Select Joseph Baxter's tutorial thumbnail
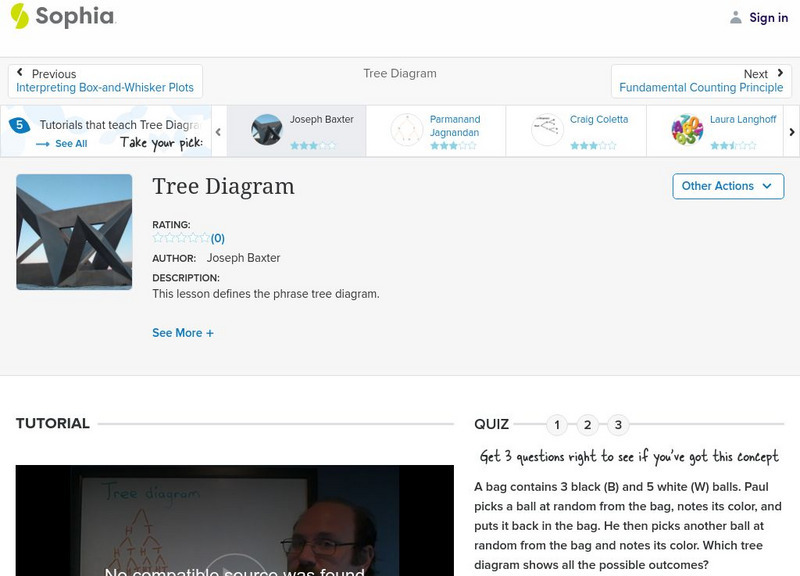 pyautogui.click(x=265, y=131)
